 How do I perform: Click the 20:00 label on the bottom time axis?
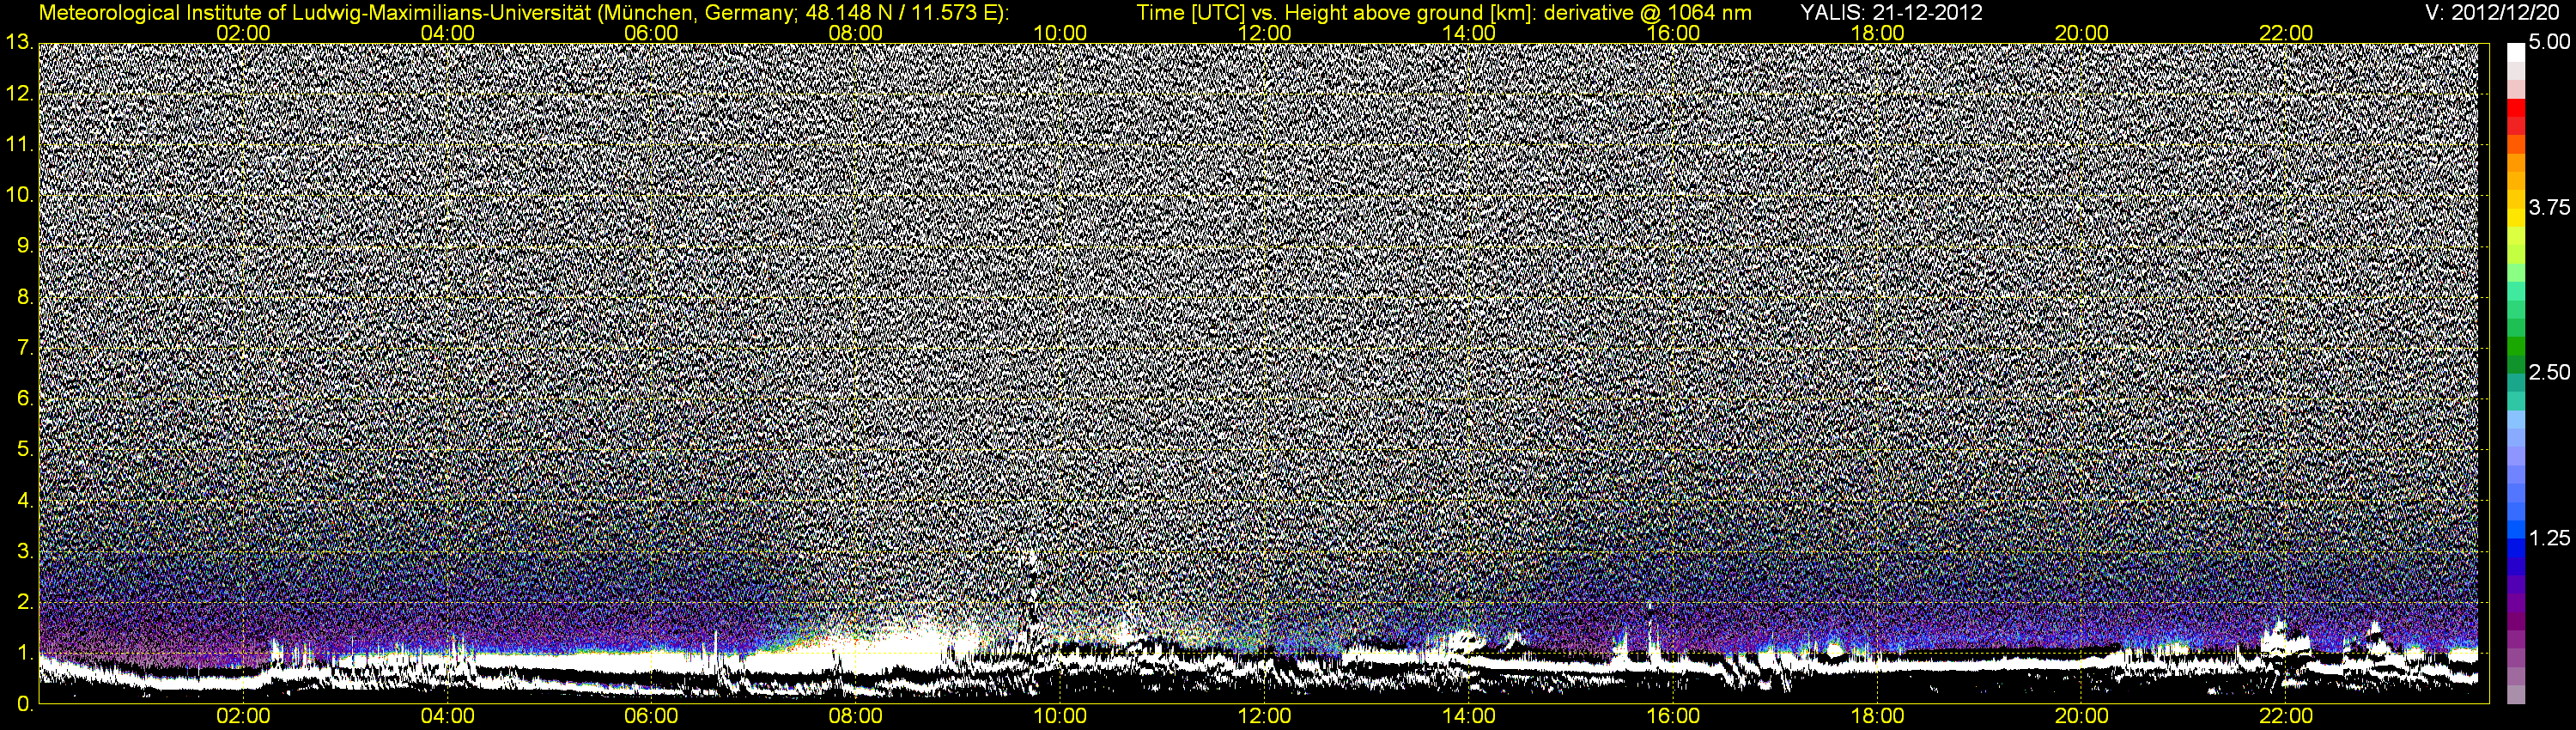coord(2082,717)
